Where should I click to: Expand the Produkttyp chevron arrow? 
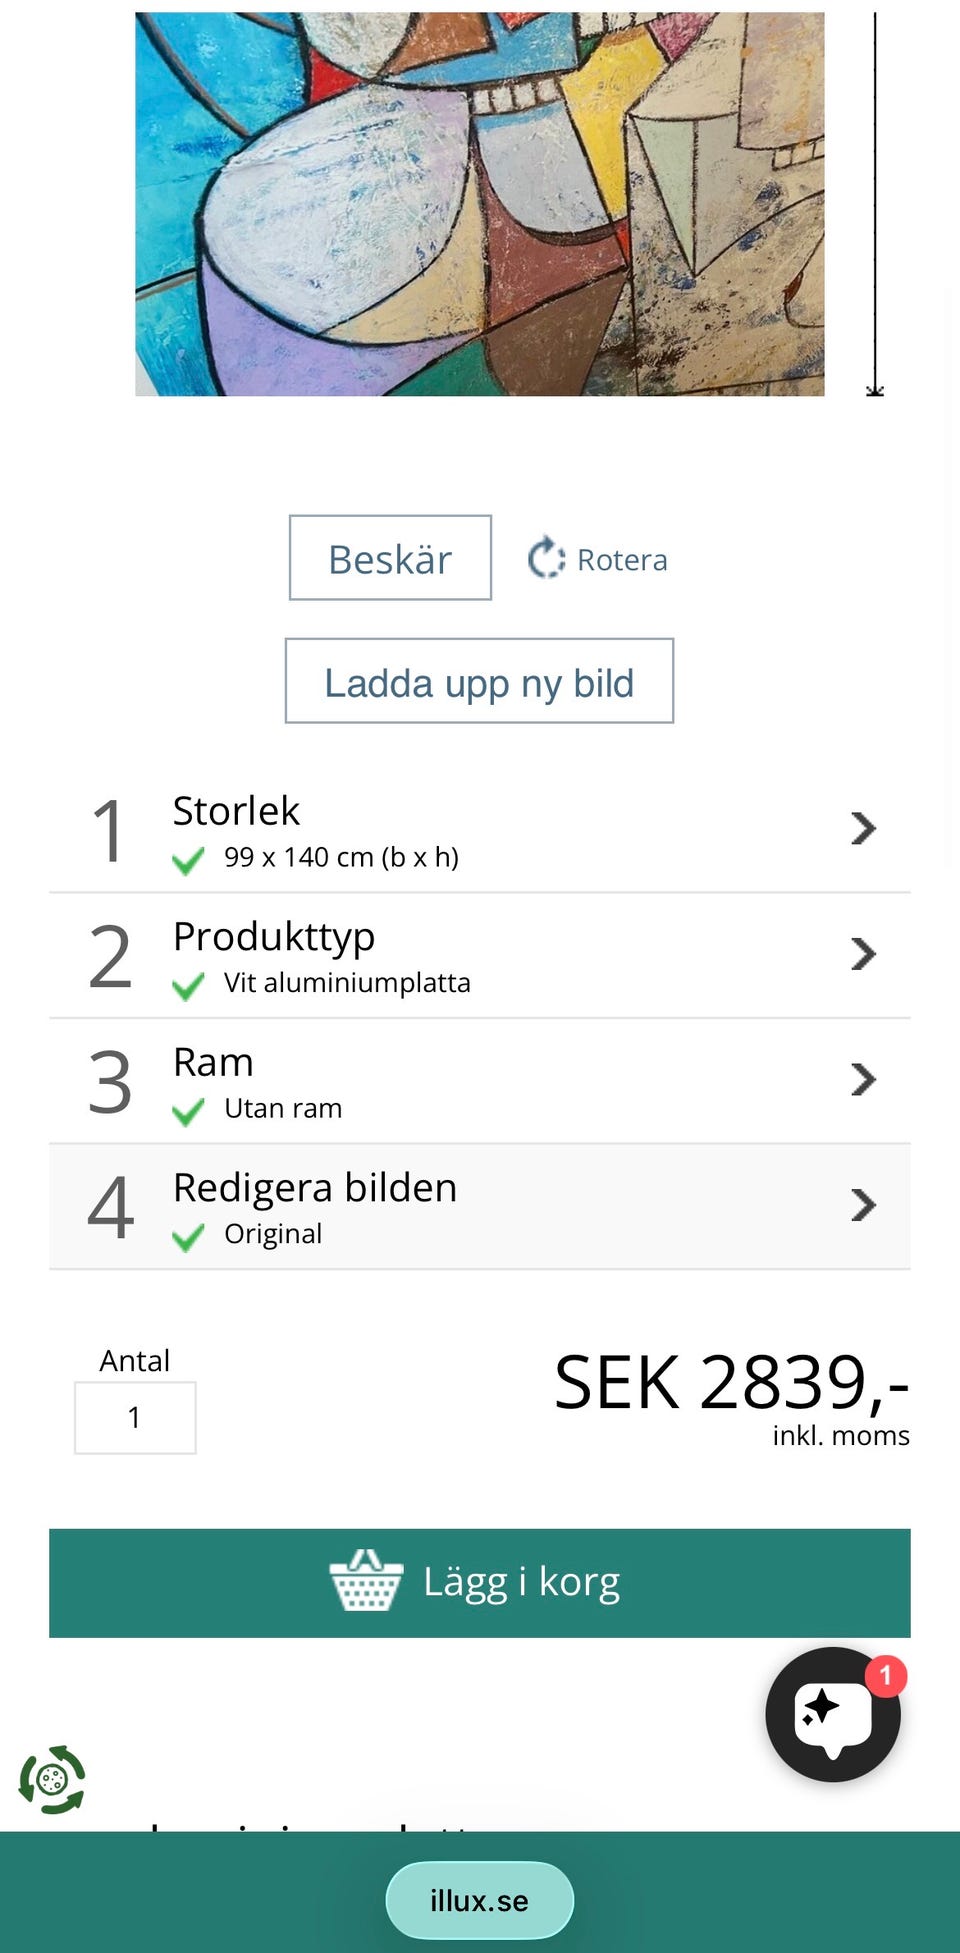click(x=862, y=954)
